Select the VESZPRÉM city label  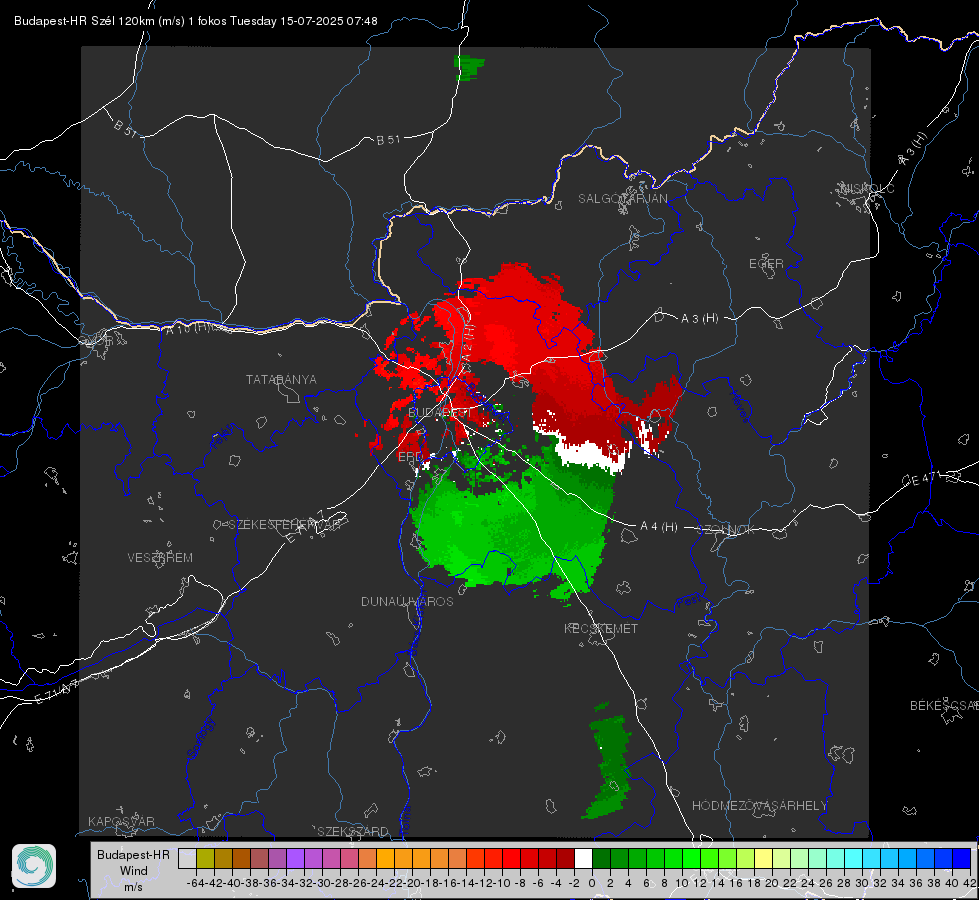[160, 557]
